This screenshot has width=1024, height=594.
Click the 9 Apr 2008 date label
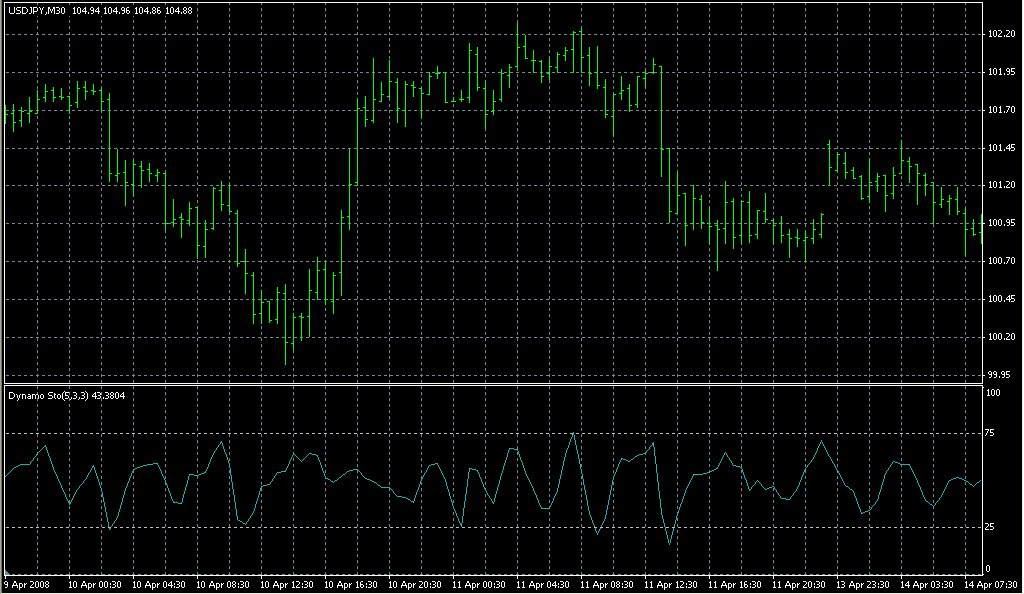[27, 584]
